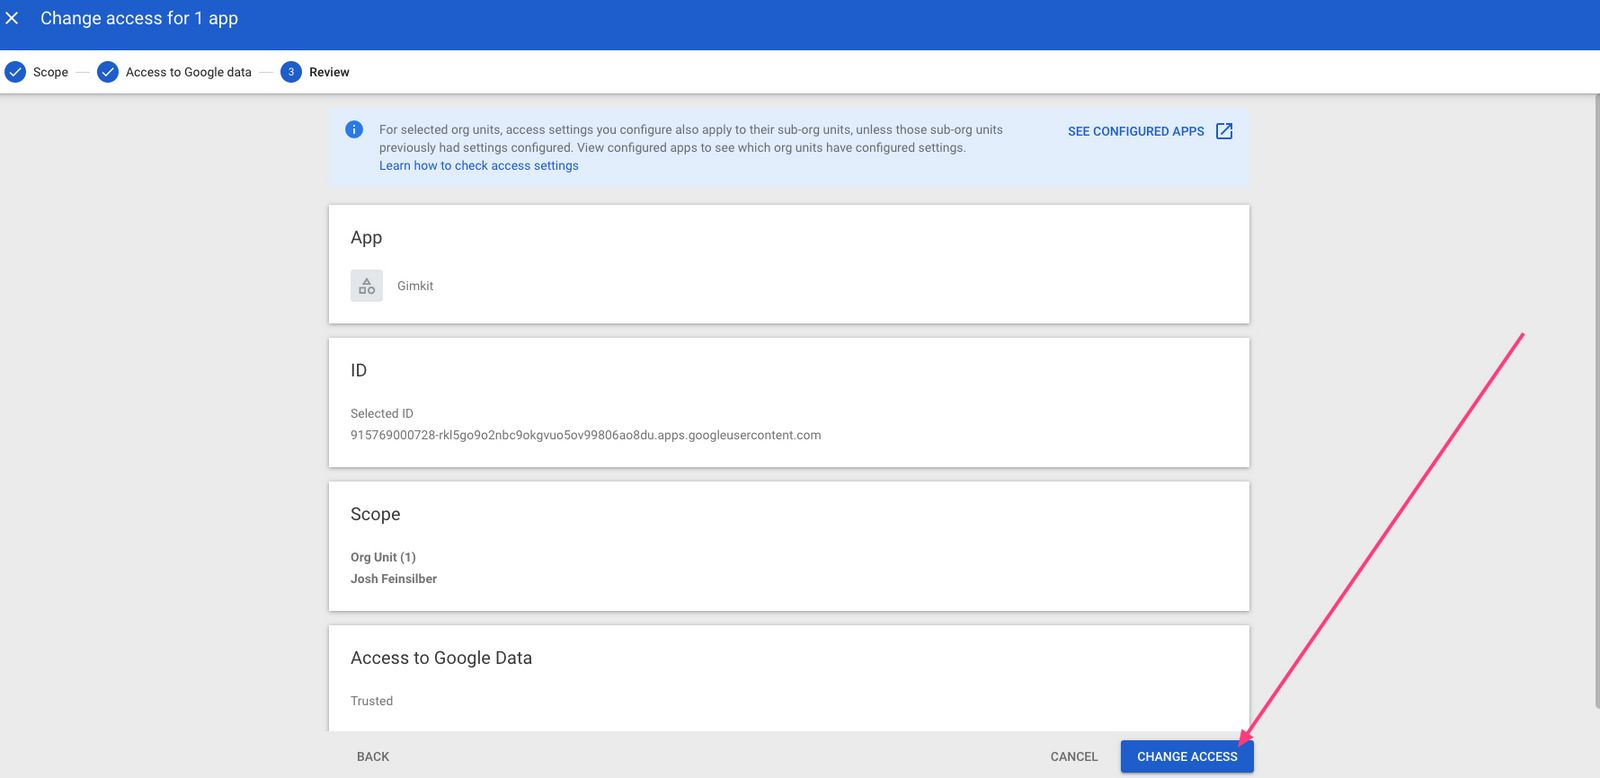Click the Gimkit app icon
1600x778 pixels.
[367, 286]
